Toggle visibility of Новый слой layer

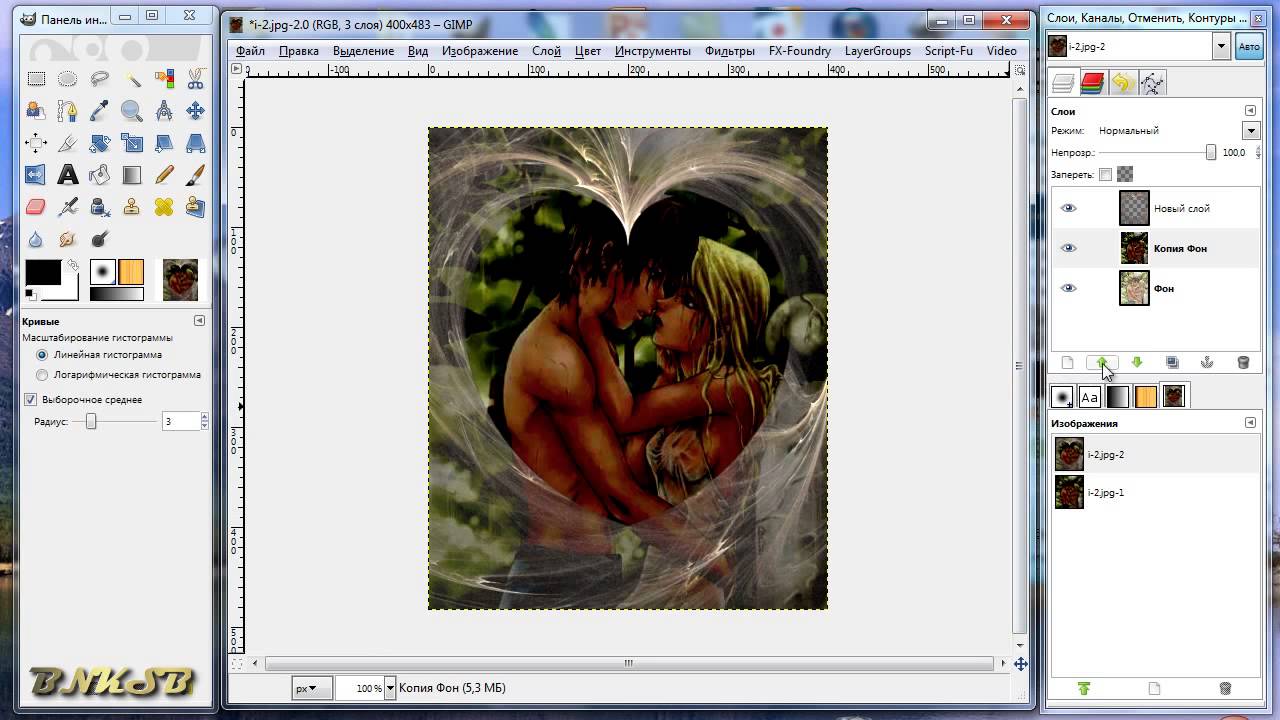[1069, 208]
